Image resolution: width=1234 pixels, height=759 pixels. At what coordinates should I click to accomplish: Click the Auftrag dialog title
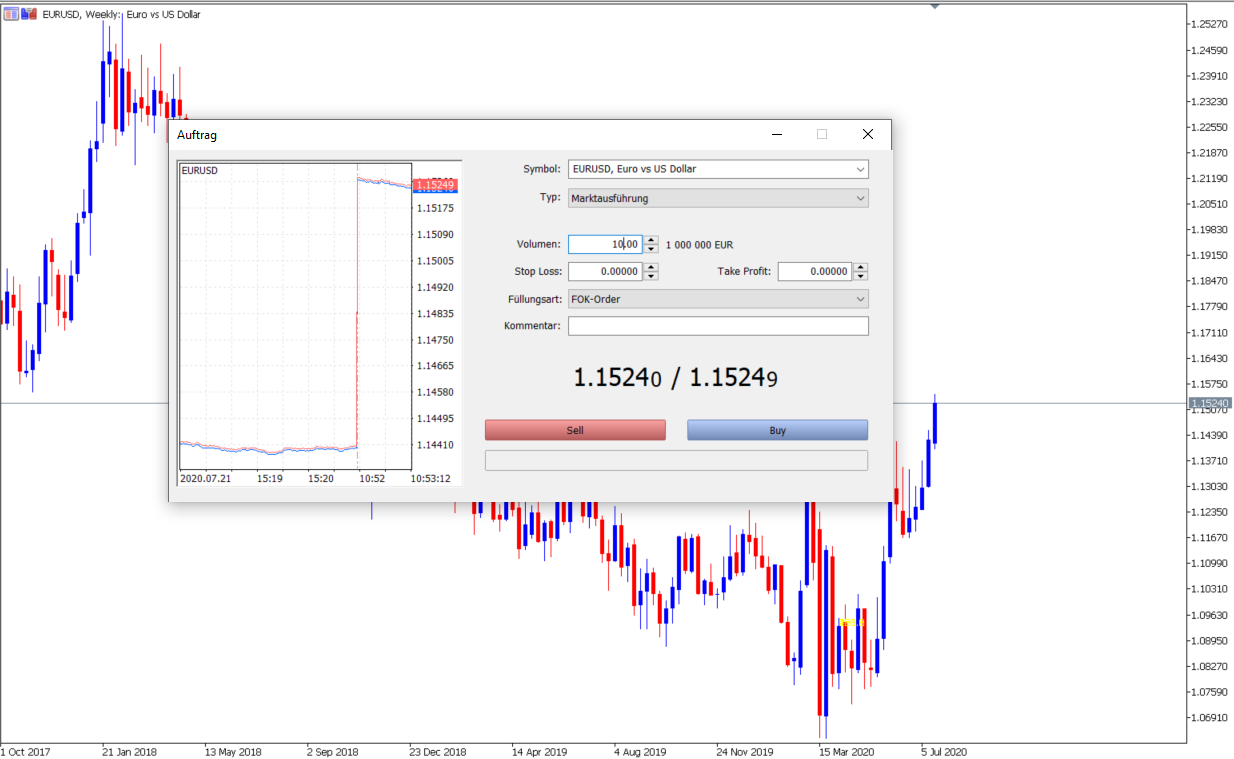(x=197, y=135)
